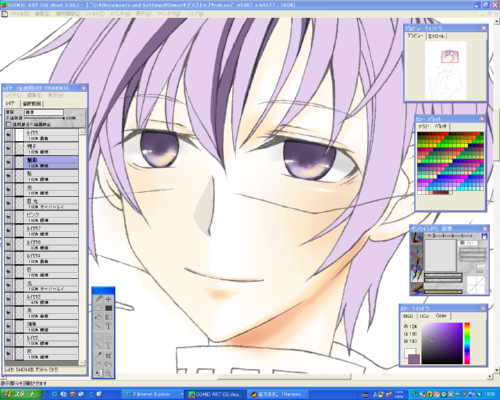Open the フィルタ menu in menu bar

pos(95,14)
